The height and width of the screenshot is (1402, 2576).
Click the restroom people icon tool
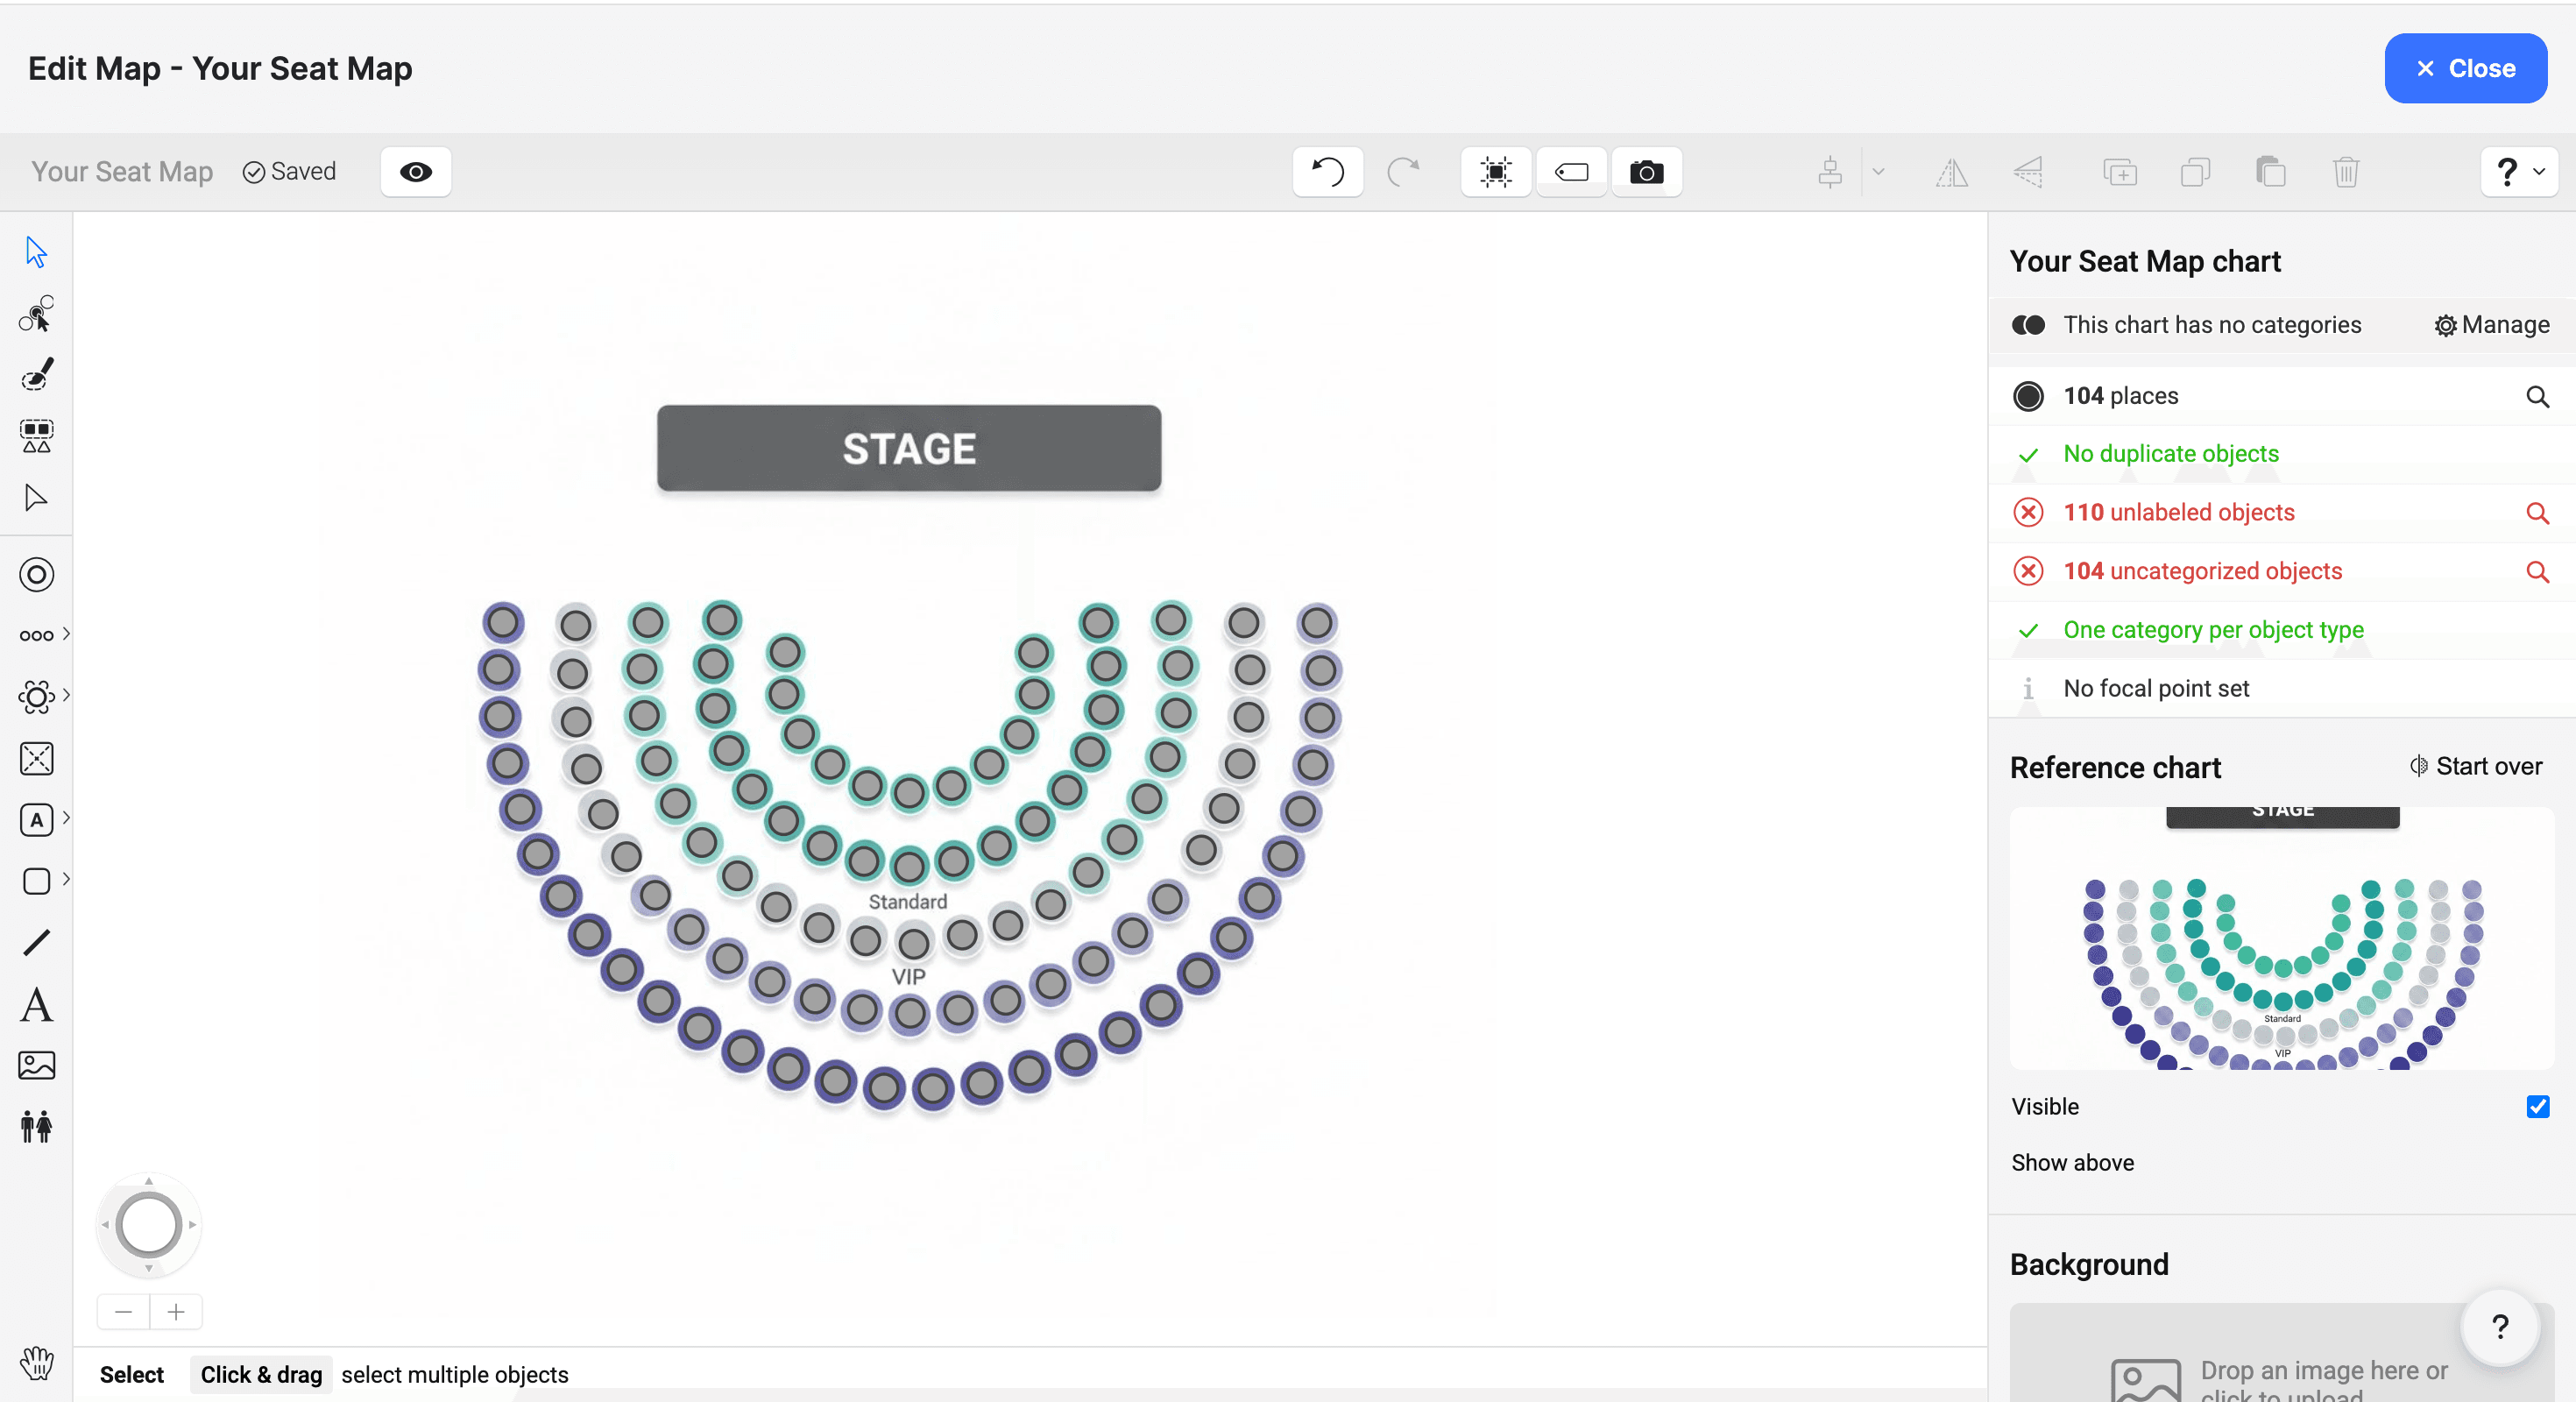point(36,1126)
